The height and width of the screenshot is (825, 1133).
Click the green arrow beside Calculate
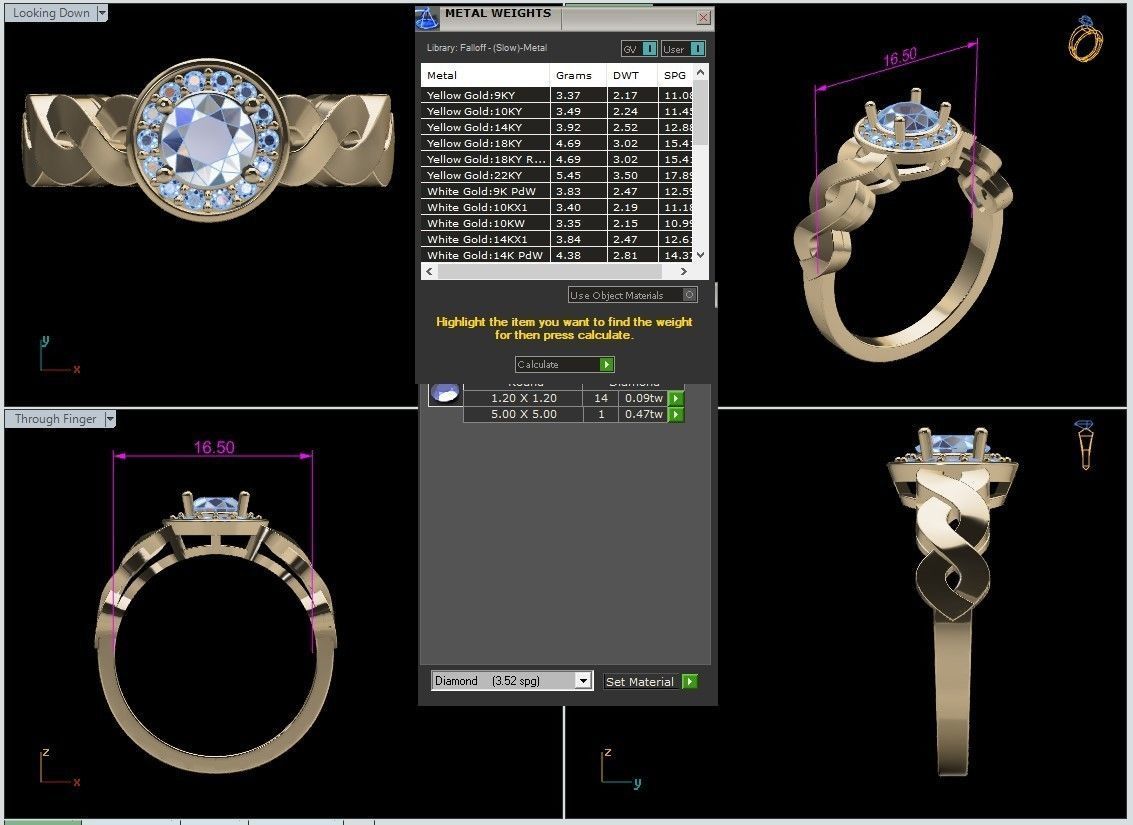(x=607, y=364)
